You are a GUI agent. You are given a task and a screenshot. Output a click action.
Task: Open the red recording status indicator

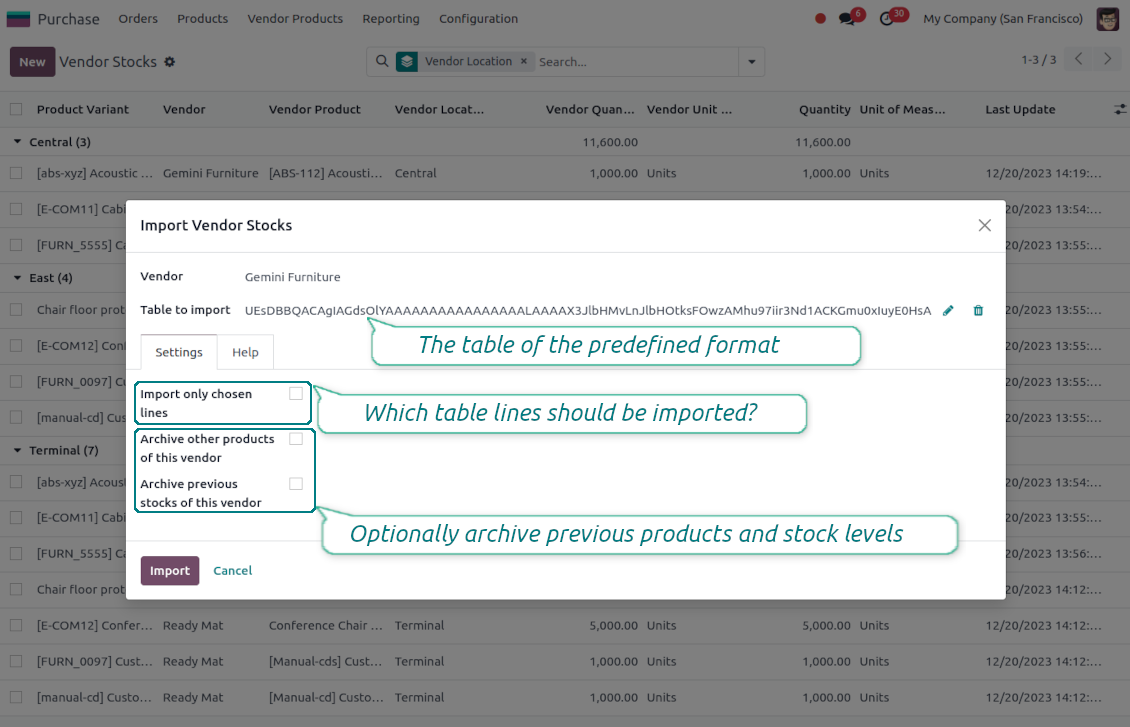pyautogui.click(x=820, y=19)
